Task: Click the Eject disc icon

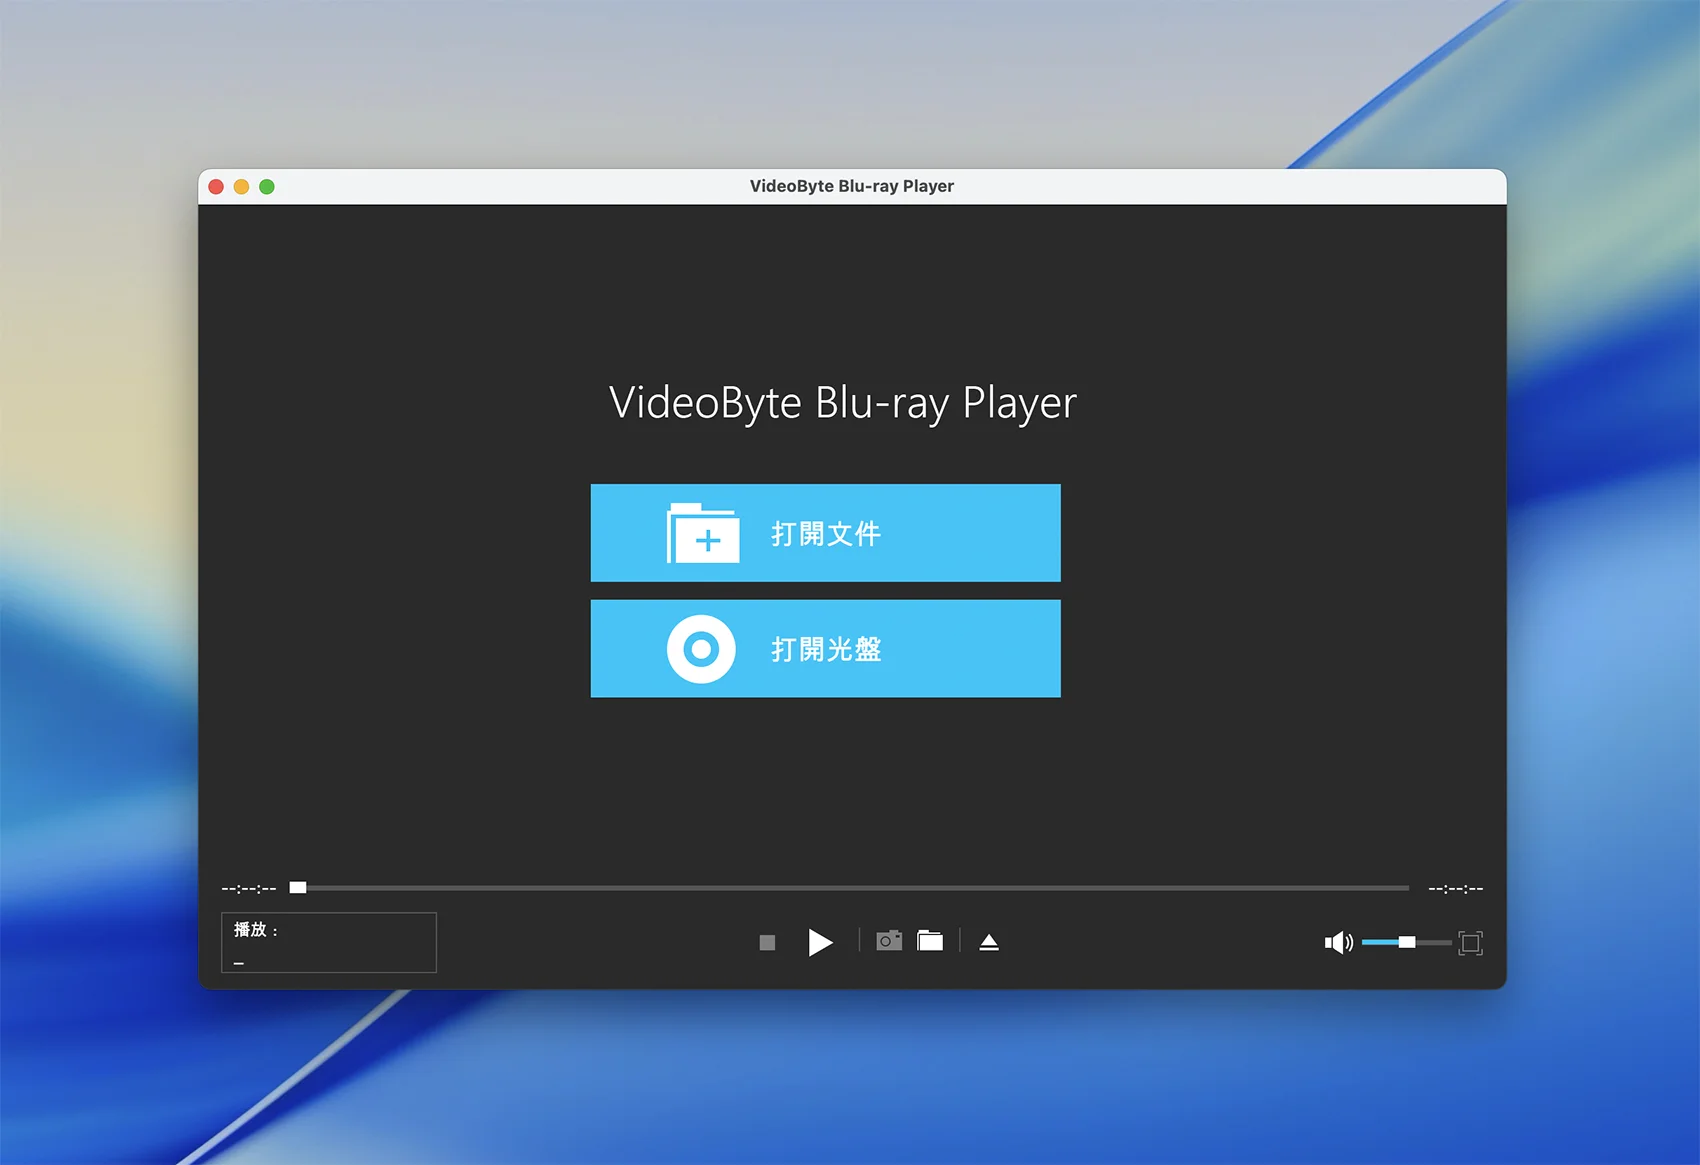Action: [989, 942]
